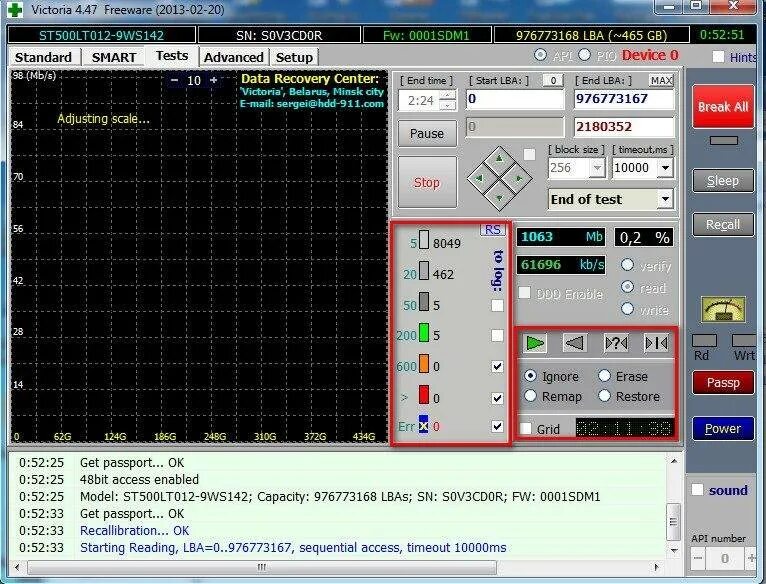Select the write mode radio button
Image resolution: width=766 pixels, height=584 pixels.
[x=627, y=308]
